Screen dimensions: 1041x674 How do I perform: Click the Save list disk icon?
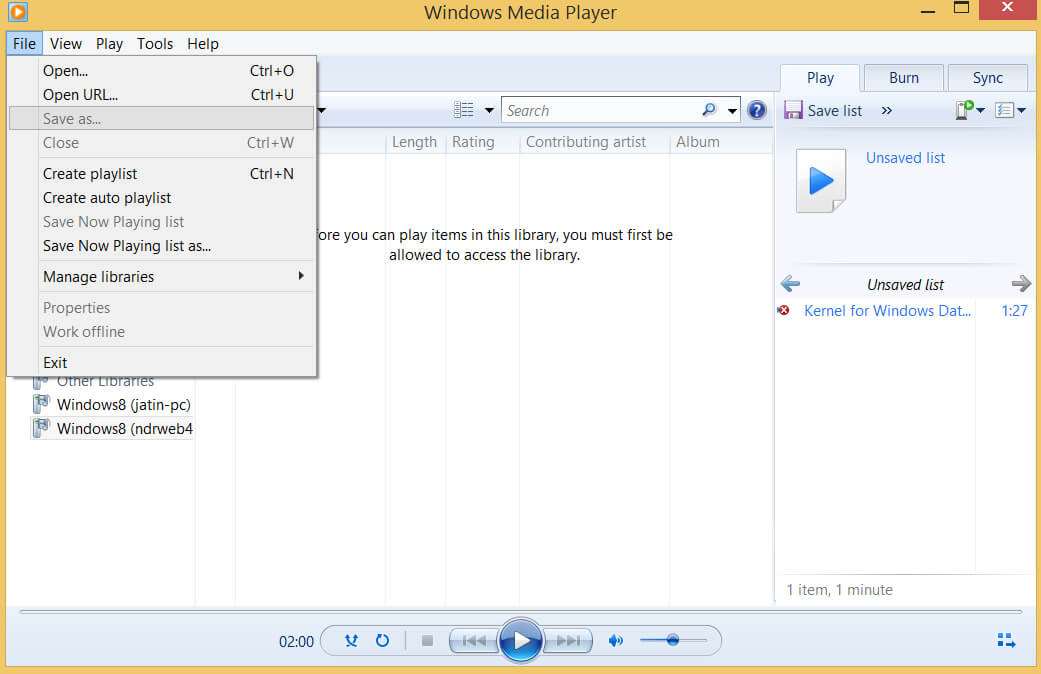tap(793, 110)
